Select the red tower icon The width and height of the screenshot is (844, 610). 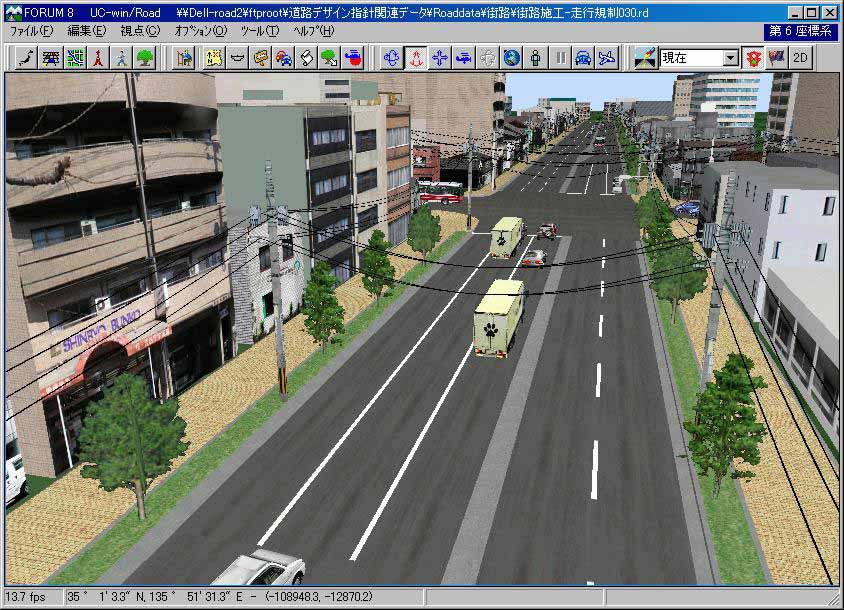(98, 58)
